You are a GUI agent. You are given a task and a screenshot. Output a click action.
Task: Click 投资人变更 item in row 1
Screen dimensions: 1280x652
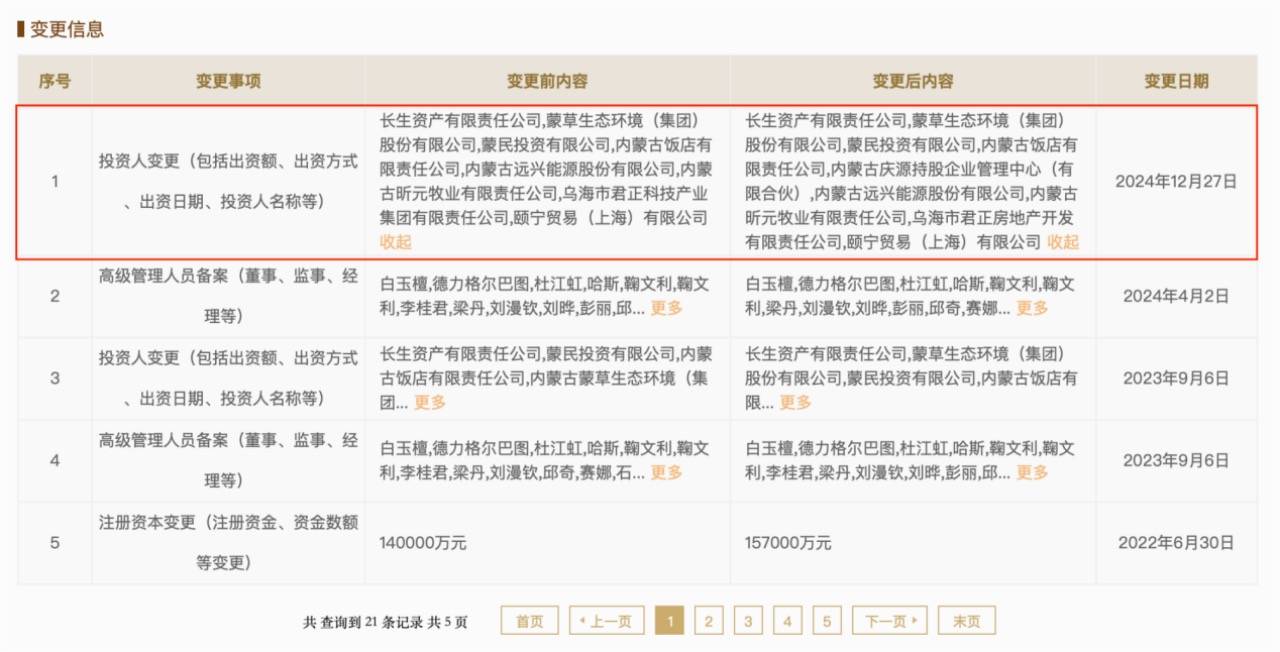point(228,181)
